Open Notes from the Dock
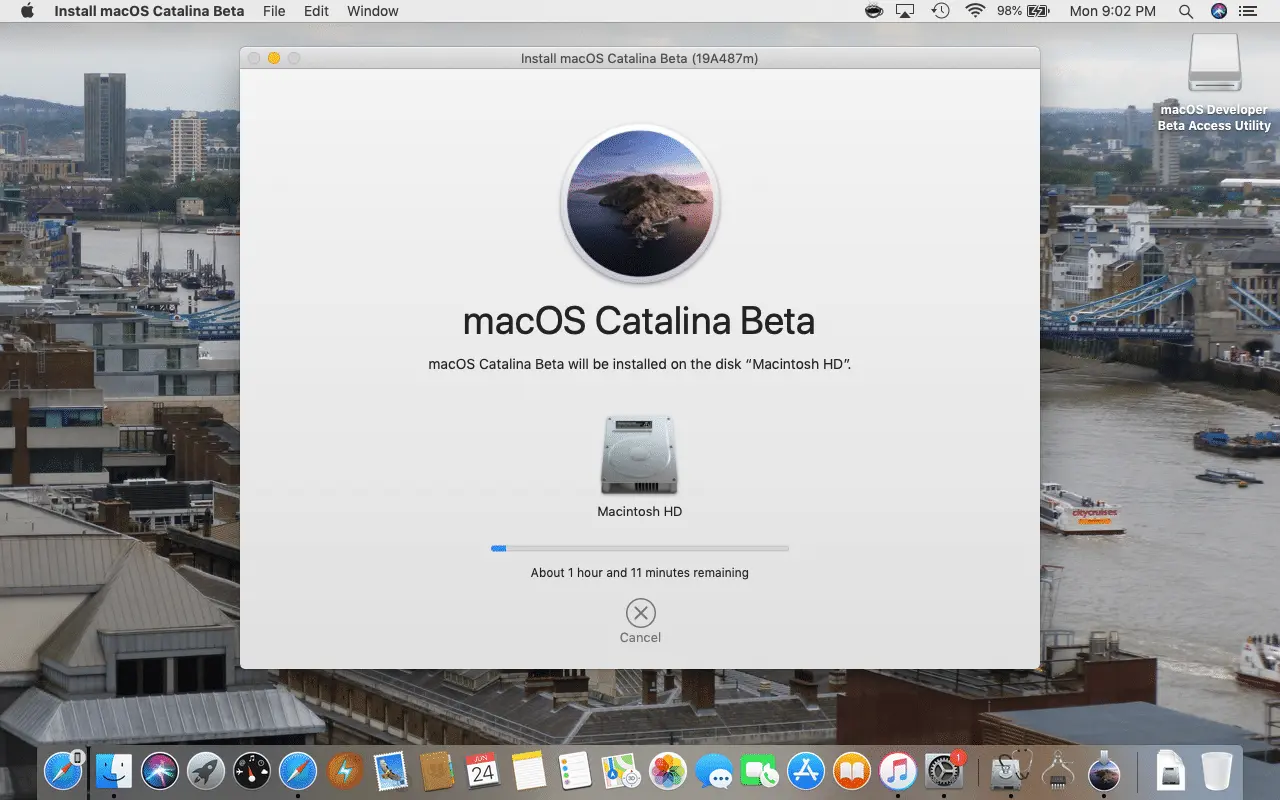The width and height of the screenshot is (1280, 800). point(528,770)
